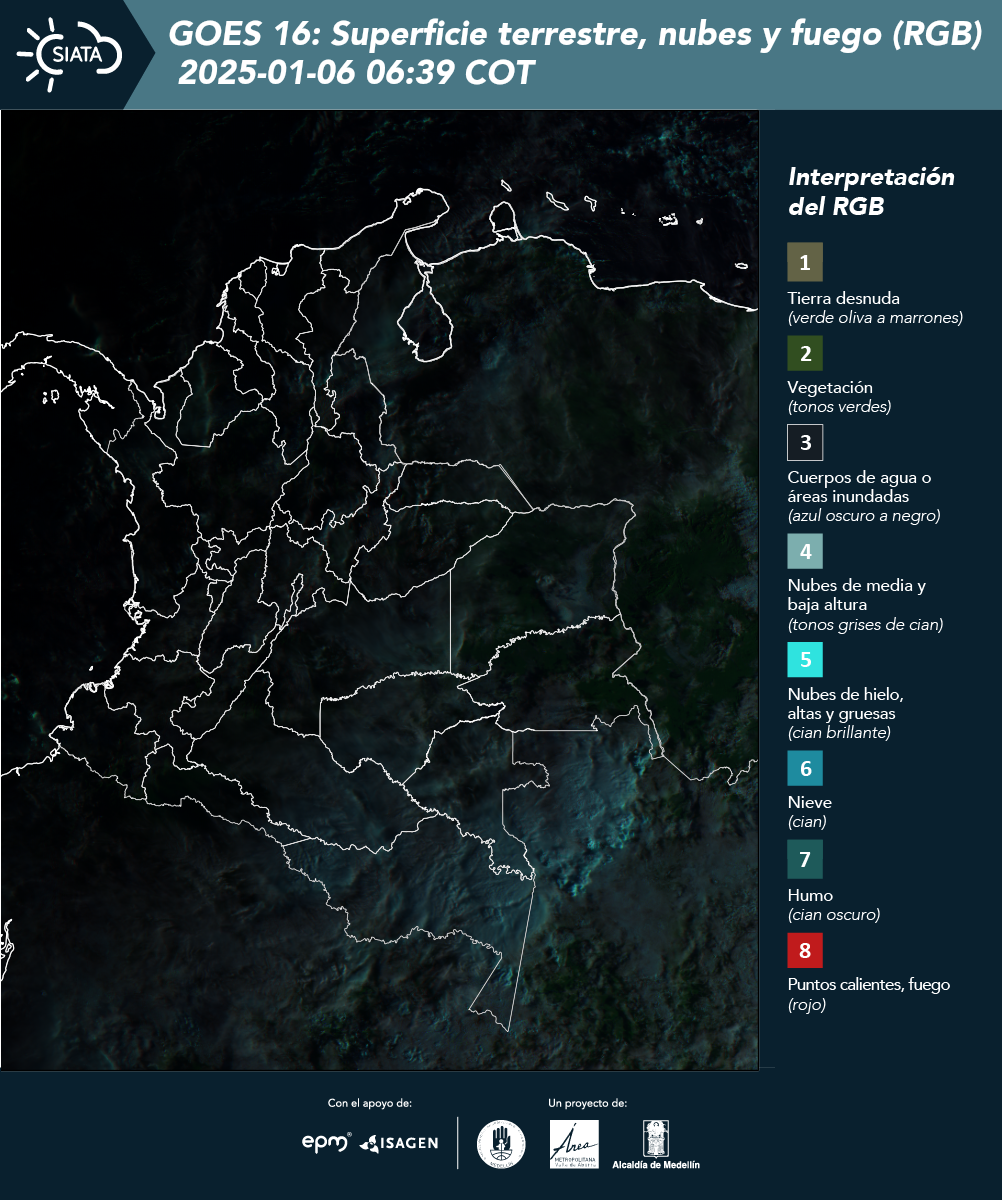
Task: Click the round Medellín seal logo
Action: [501, 1144]
